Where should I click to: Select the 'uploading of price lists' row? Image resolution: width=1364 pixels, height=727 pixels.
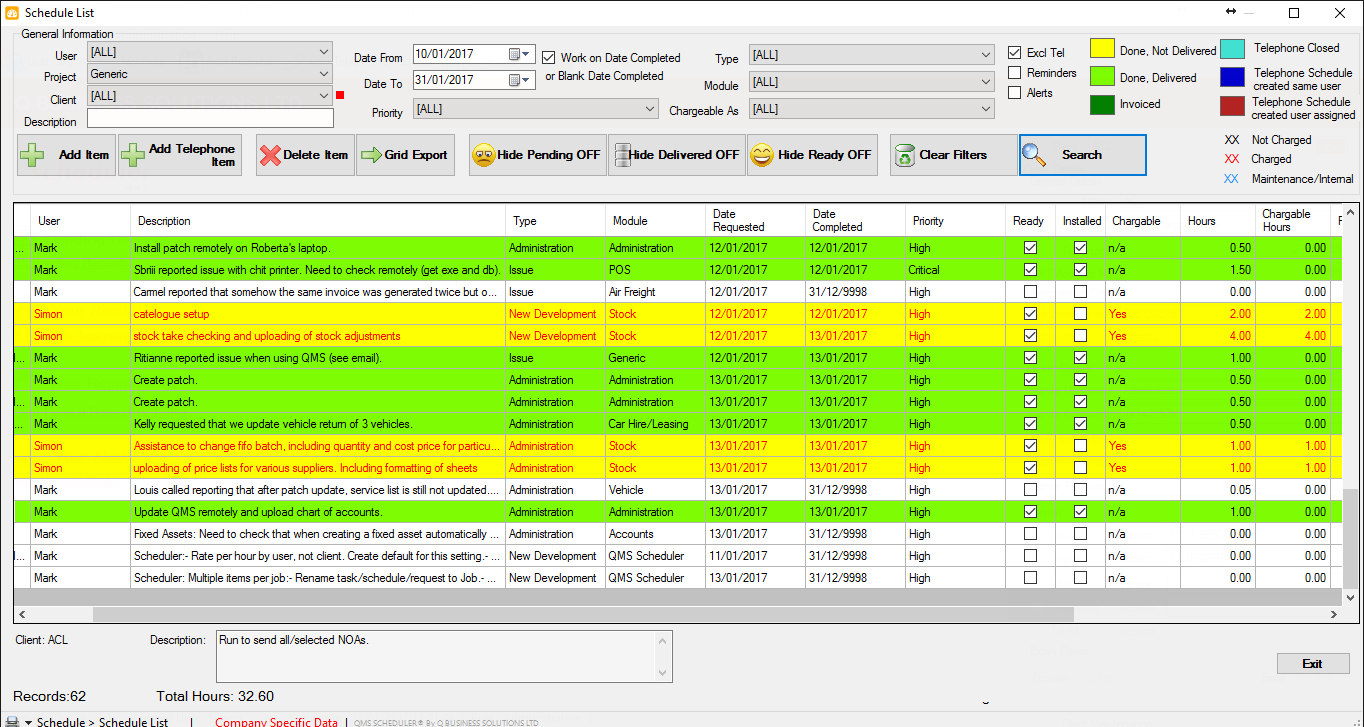(x=678, y=468)
